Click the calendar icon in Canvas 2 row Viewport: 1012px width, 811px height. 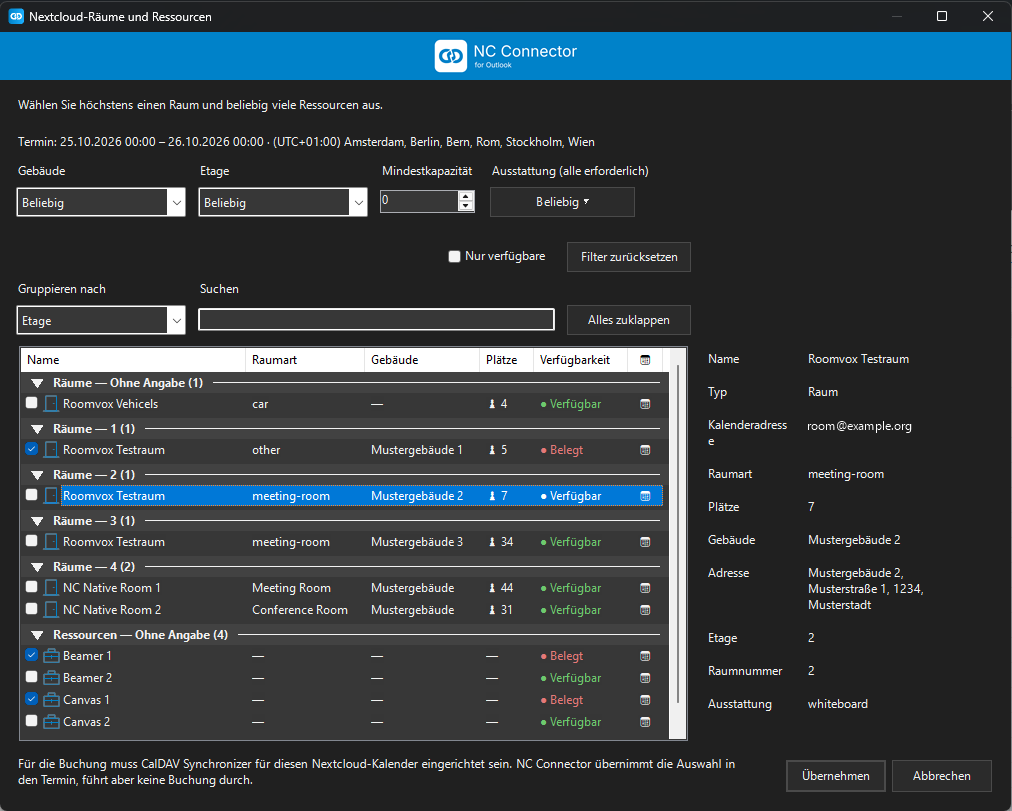point(645,722)
